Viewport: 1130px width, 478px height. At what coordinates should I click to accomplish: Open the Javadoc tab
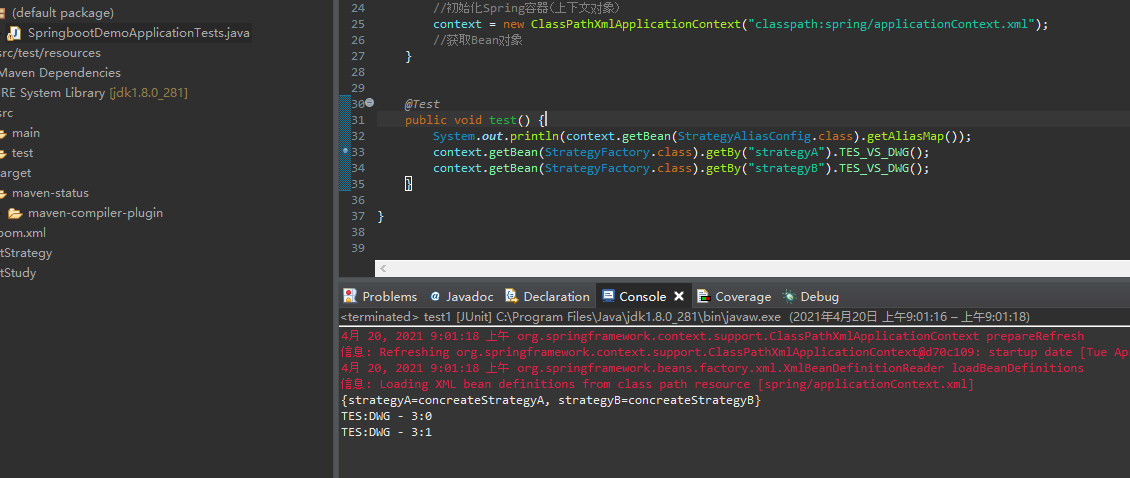tap(462, 296)
